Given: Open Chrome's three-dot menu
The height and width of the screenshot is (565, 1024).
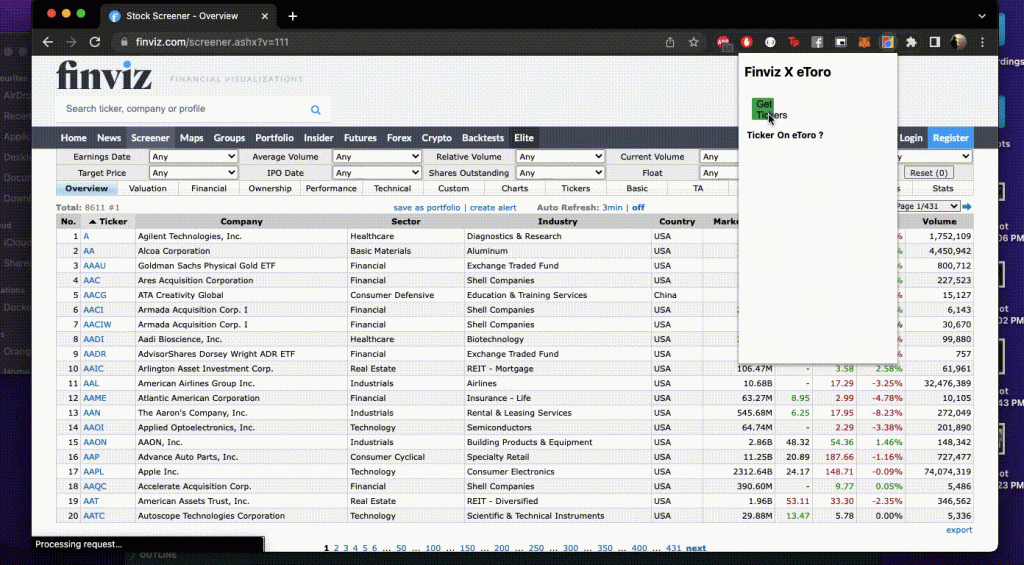Looking at the screenshot, I should tap(982, 42).
